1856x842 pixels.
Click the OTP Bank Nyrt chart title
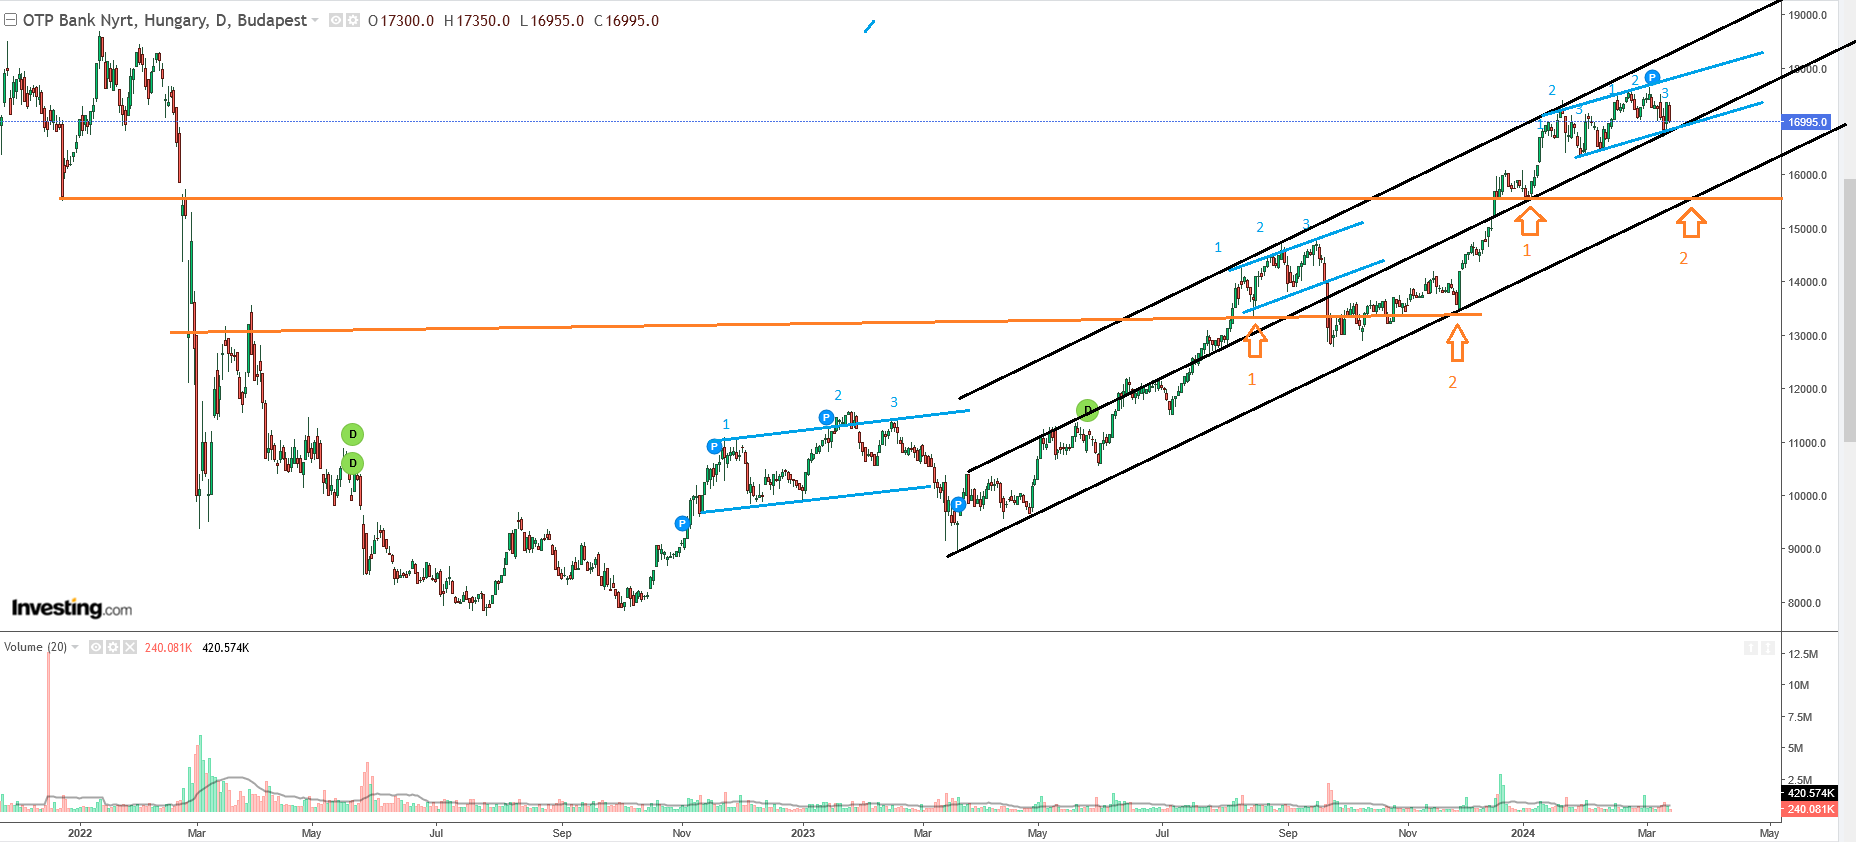(x=165, y=20)
